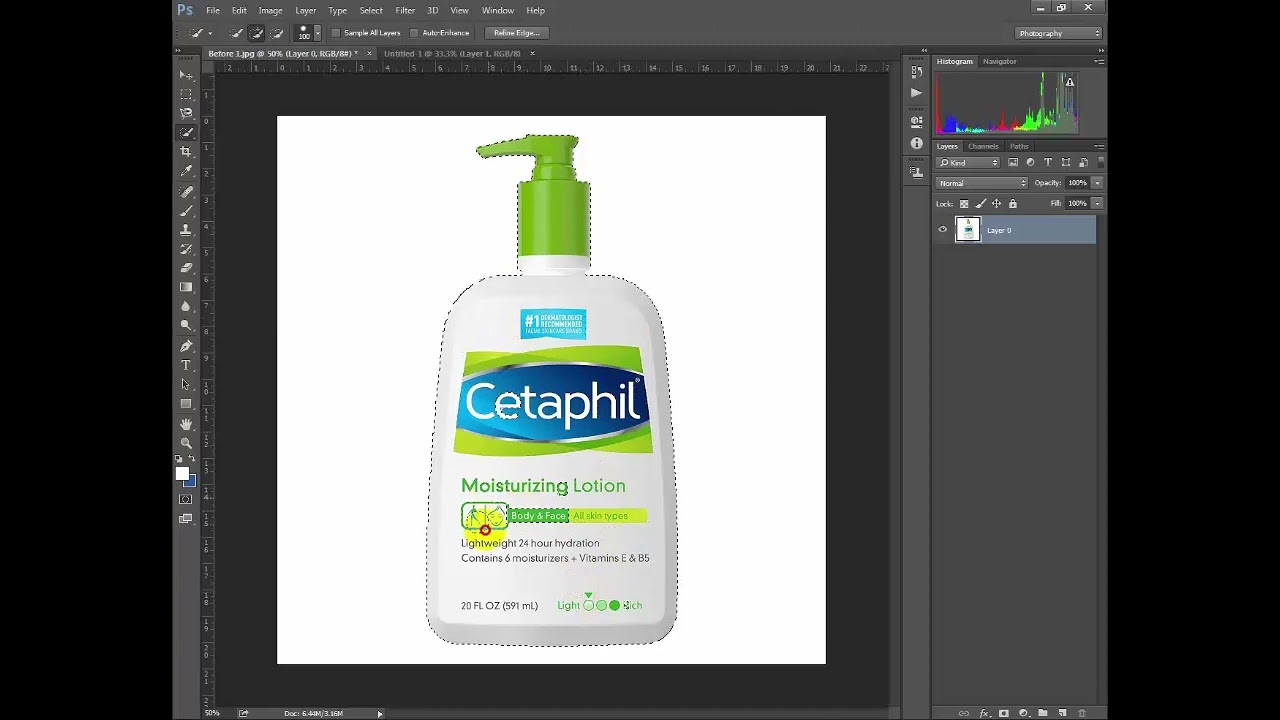Viewport: 1280px width, 720px height.
Task: Select the Clone Stamp tool
Action: (x=186, y=229)
